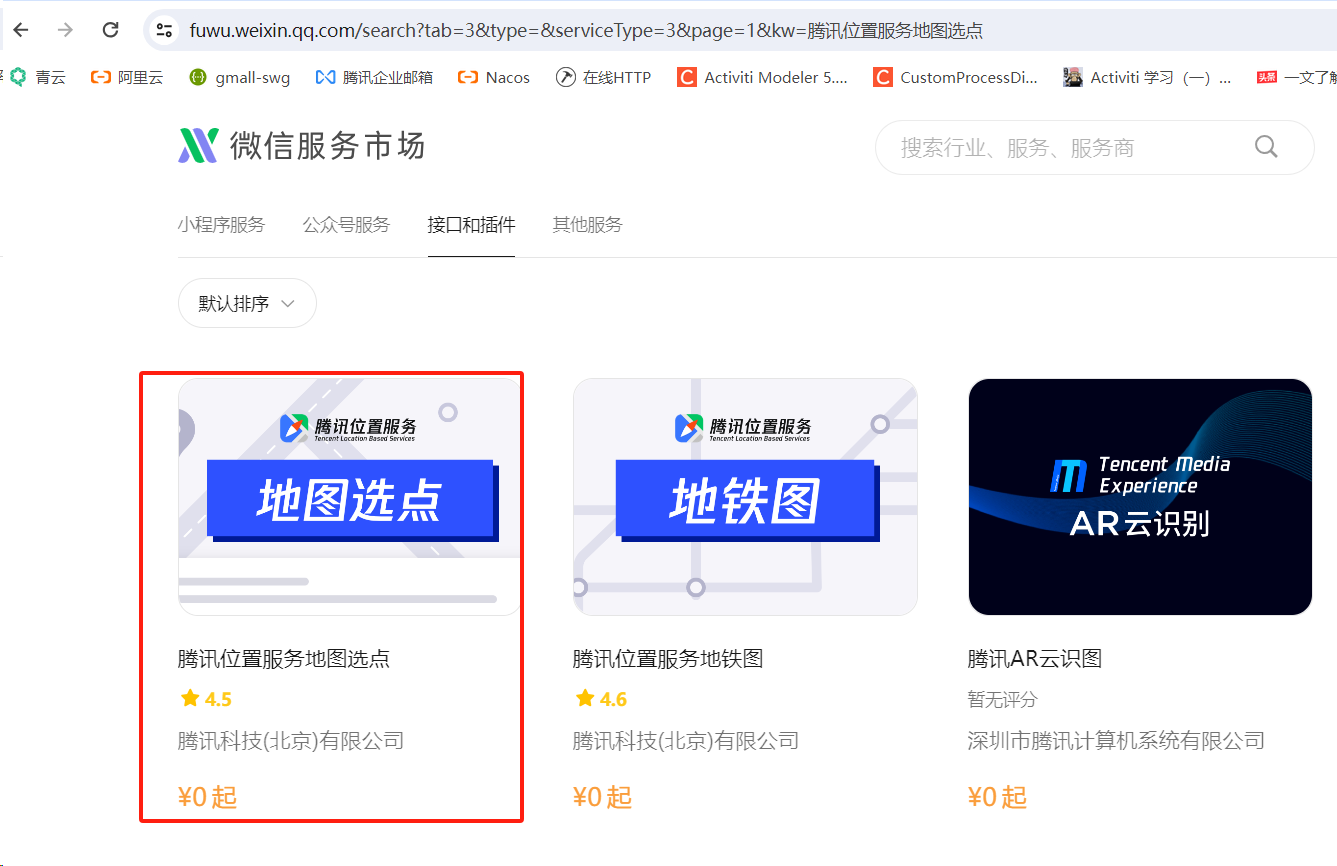This screenshot has height=866, width=1337.
Task: Open the Nacos bookmark
Action: (x=494, y=77)
